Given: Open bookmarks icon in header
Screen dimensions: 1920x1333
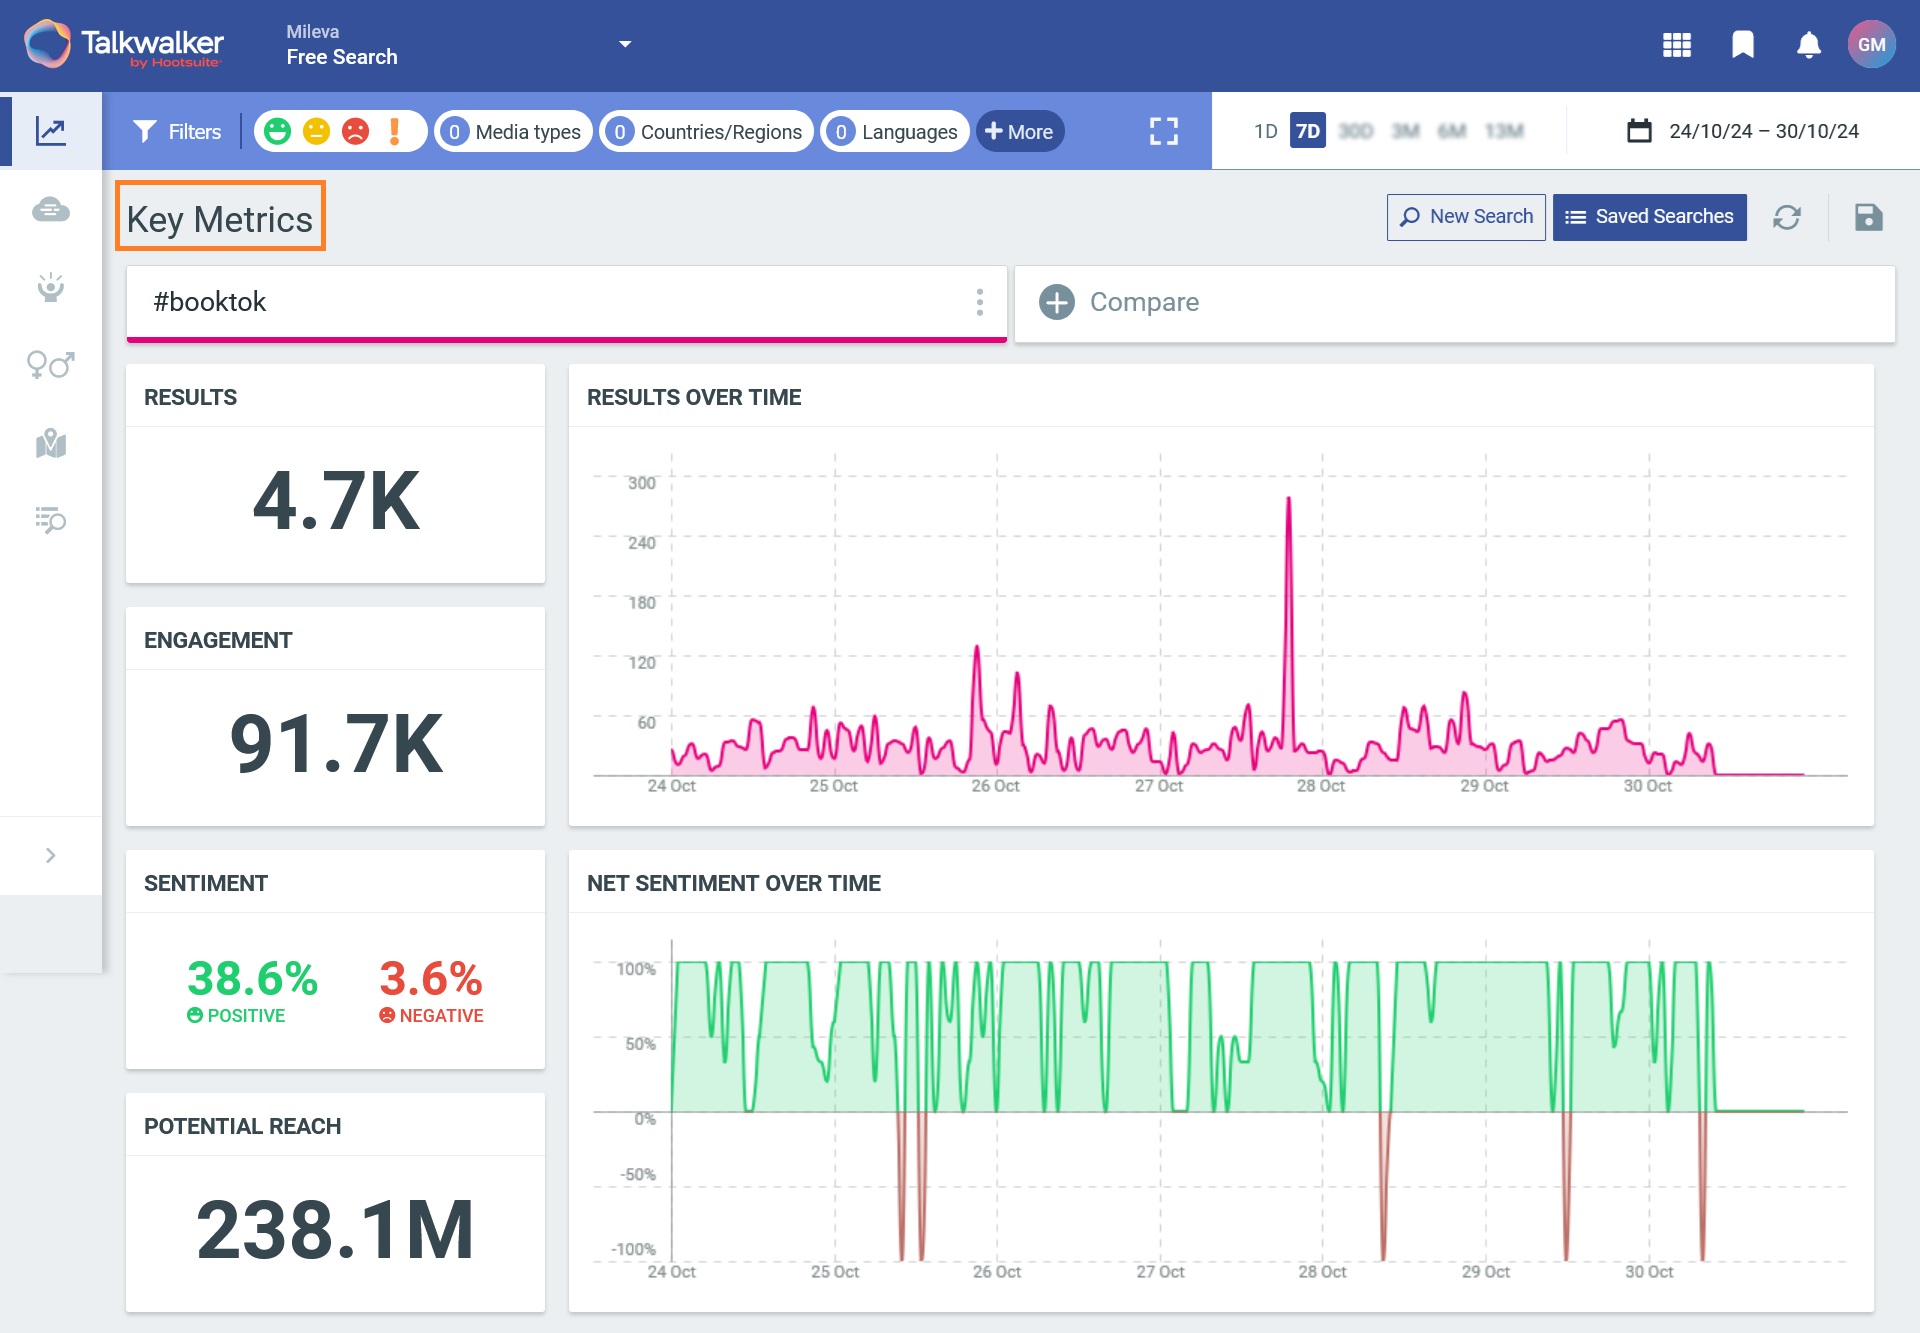Looking at the screenshot, I should 1743,45.
